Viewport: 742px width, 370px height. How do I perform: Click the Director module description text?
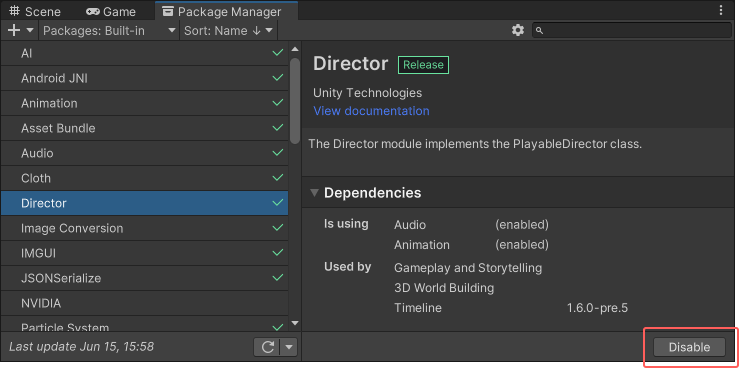[x=475, y=144]
